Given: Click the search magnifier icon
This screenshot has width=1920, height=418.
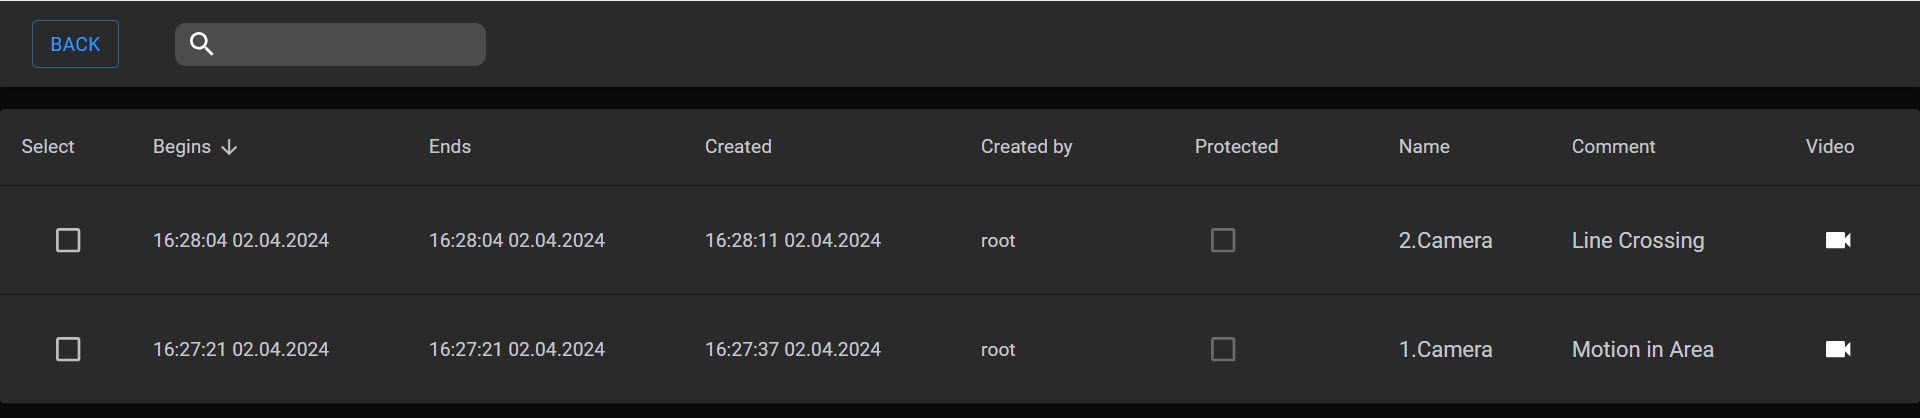Looking at the screenshot, I should (201, 44).
